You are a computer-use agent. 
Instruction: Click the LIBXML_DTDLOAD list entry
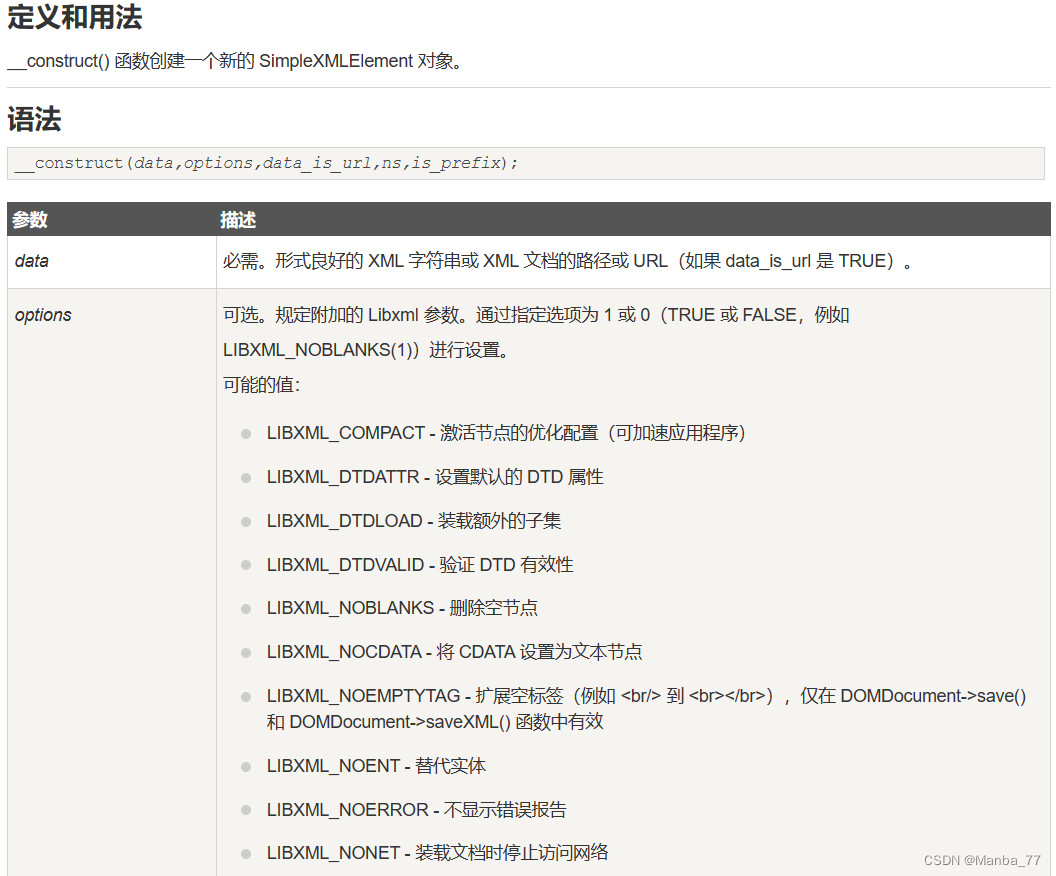click(x=414, y=520)
